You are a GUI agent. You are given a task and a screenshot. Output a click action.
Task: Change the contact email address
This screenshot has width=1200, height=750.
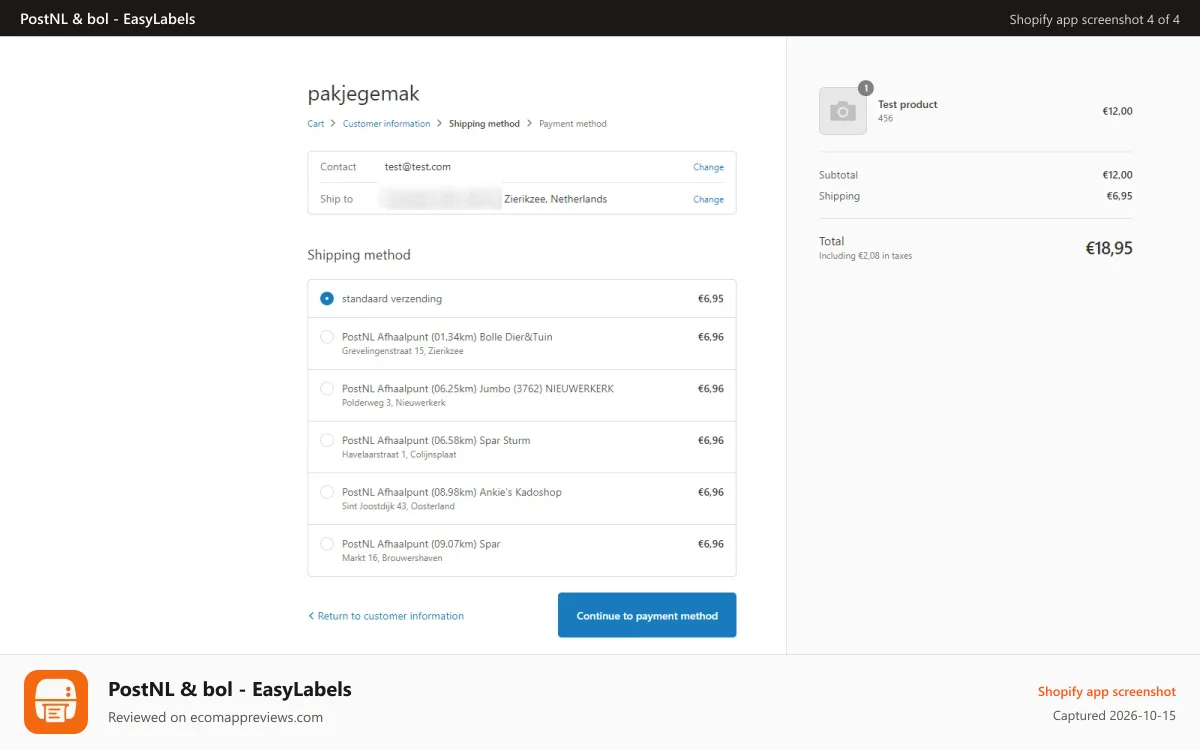coord(708,167)
